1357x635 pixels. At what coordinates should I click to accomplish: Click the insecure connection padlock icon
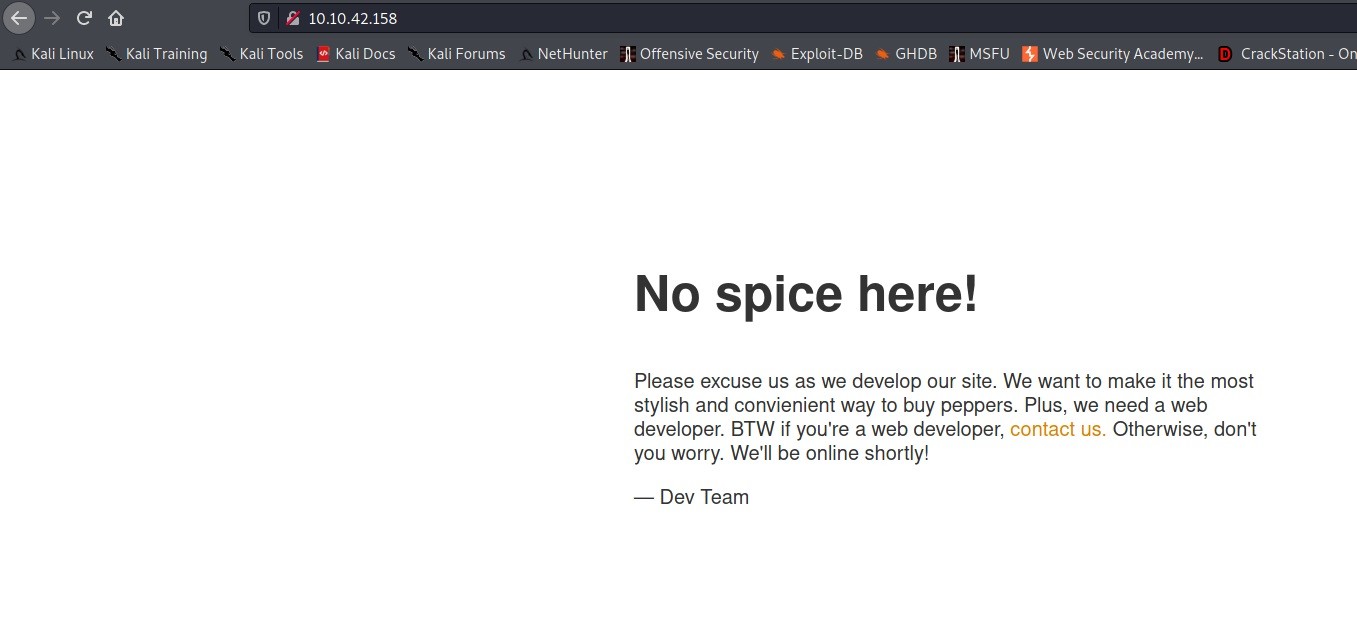click(x=292, y=18)
